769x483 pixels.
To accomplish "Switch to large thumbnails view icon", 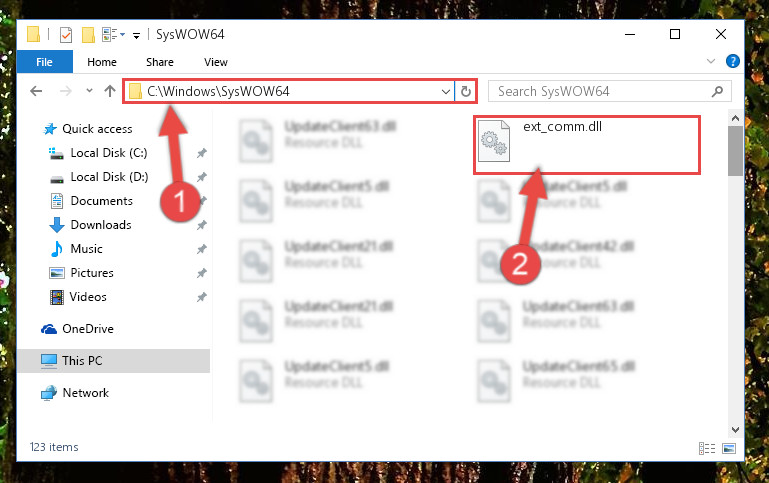I will pos(729,448).
